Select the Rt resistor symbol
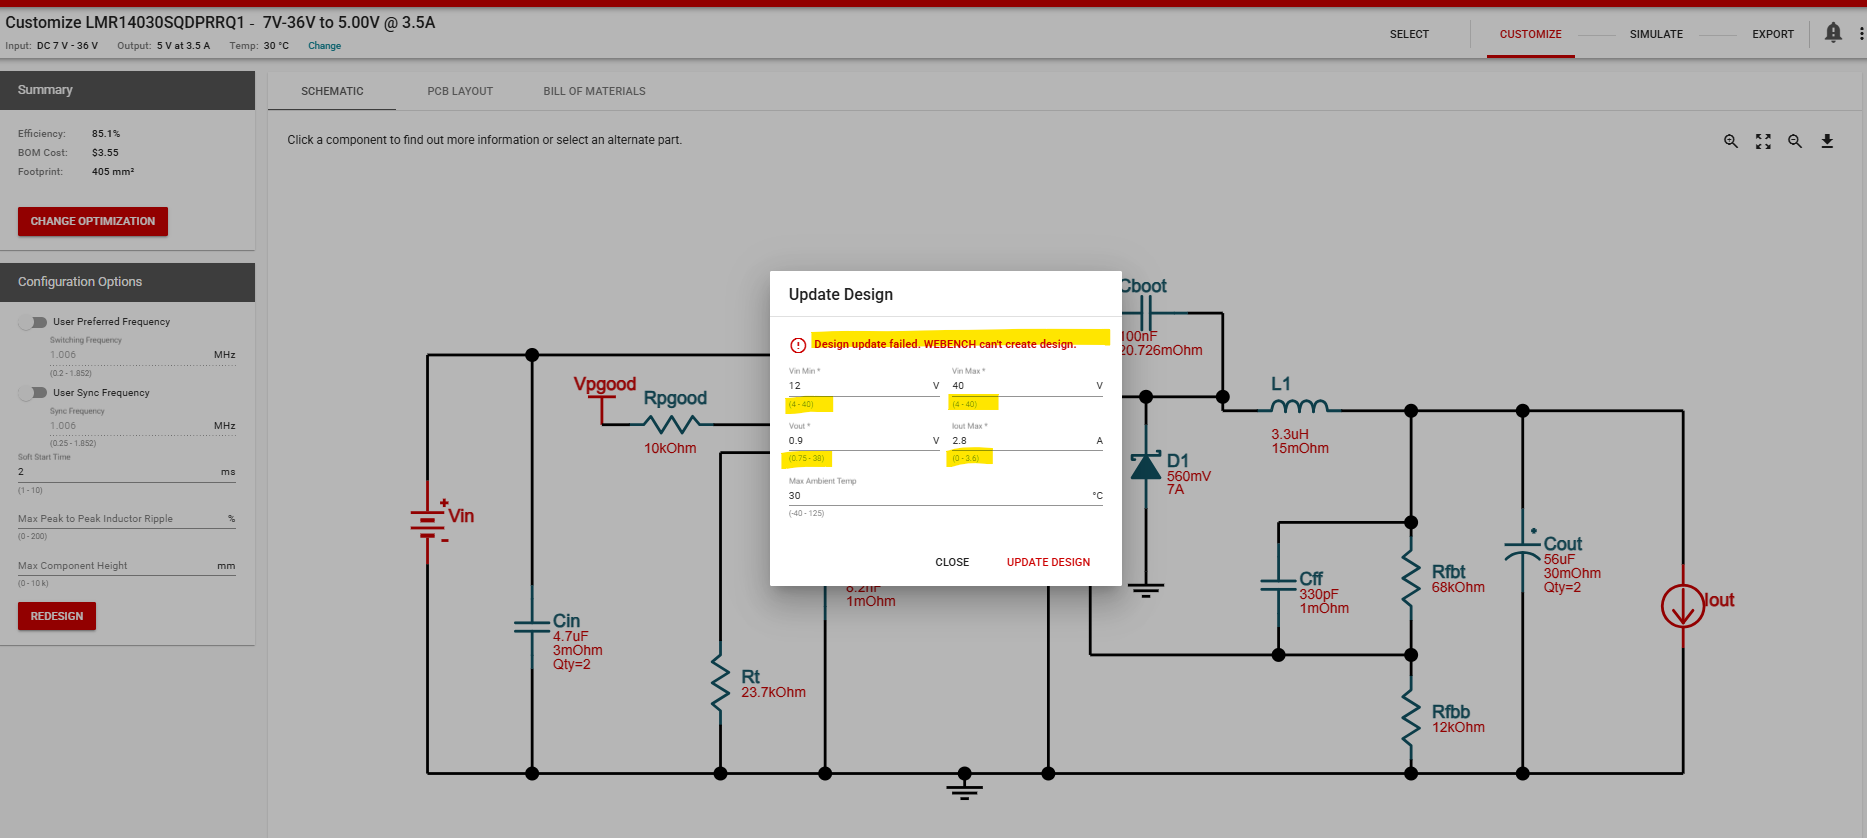This screenshot has width=1867, height=838. point(720,682)
